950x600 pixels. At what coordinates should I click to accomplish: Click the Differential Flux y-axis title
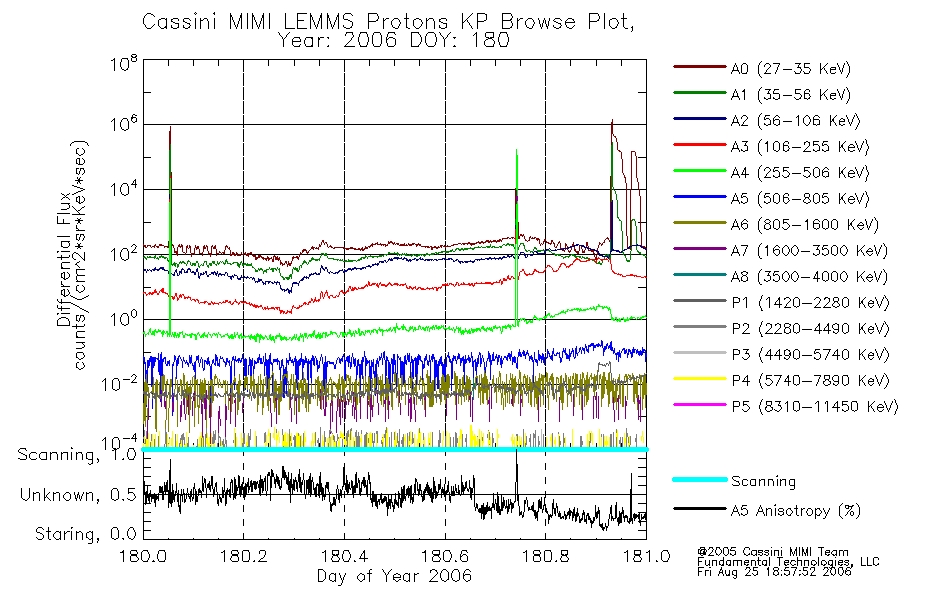tap(64, 259)
